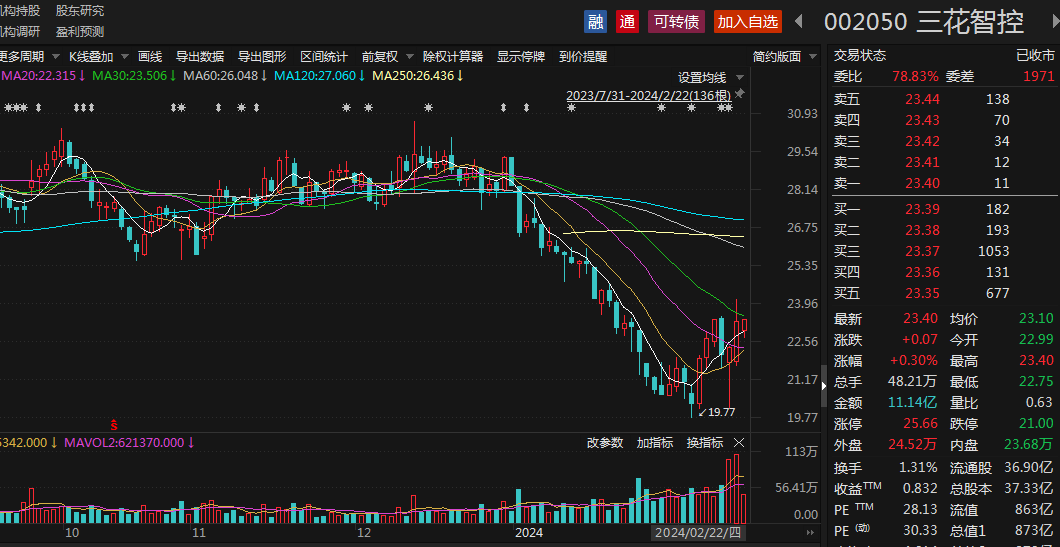Click the red S marker on chart bottom
This screenshot has width=1060, height=547.
pyautogui.click(x=114, y=425)
